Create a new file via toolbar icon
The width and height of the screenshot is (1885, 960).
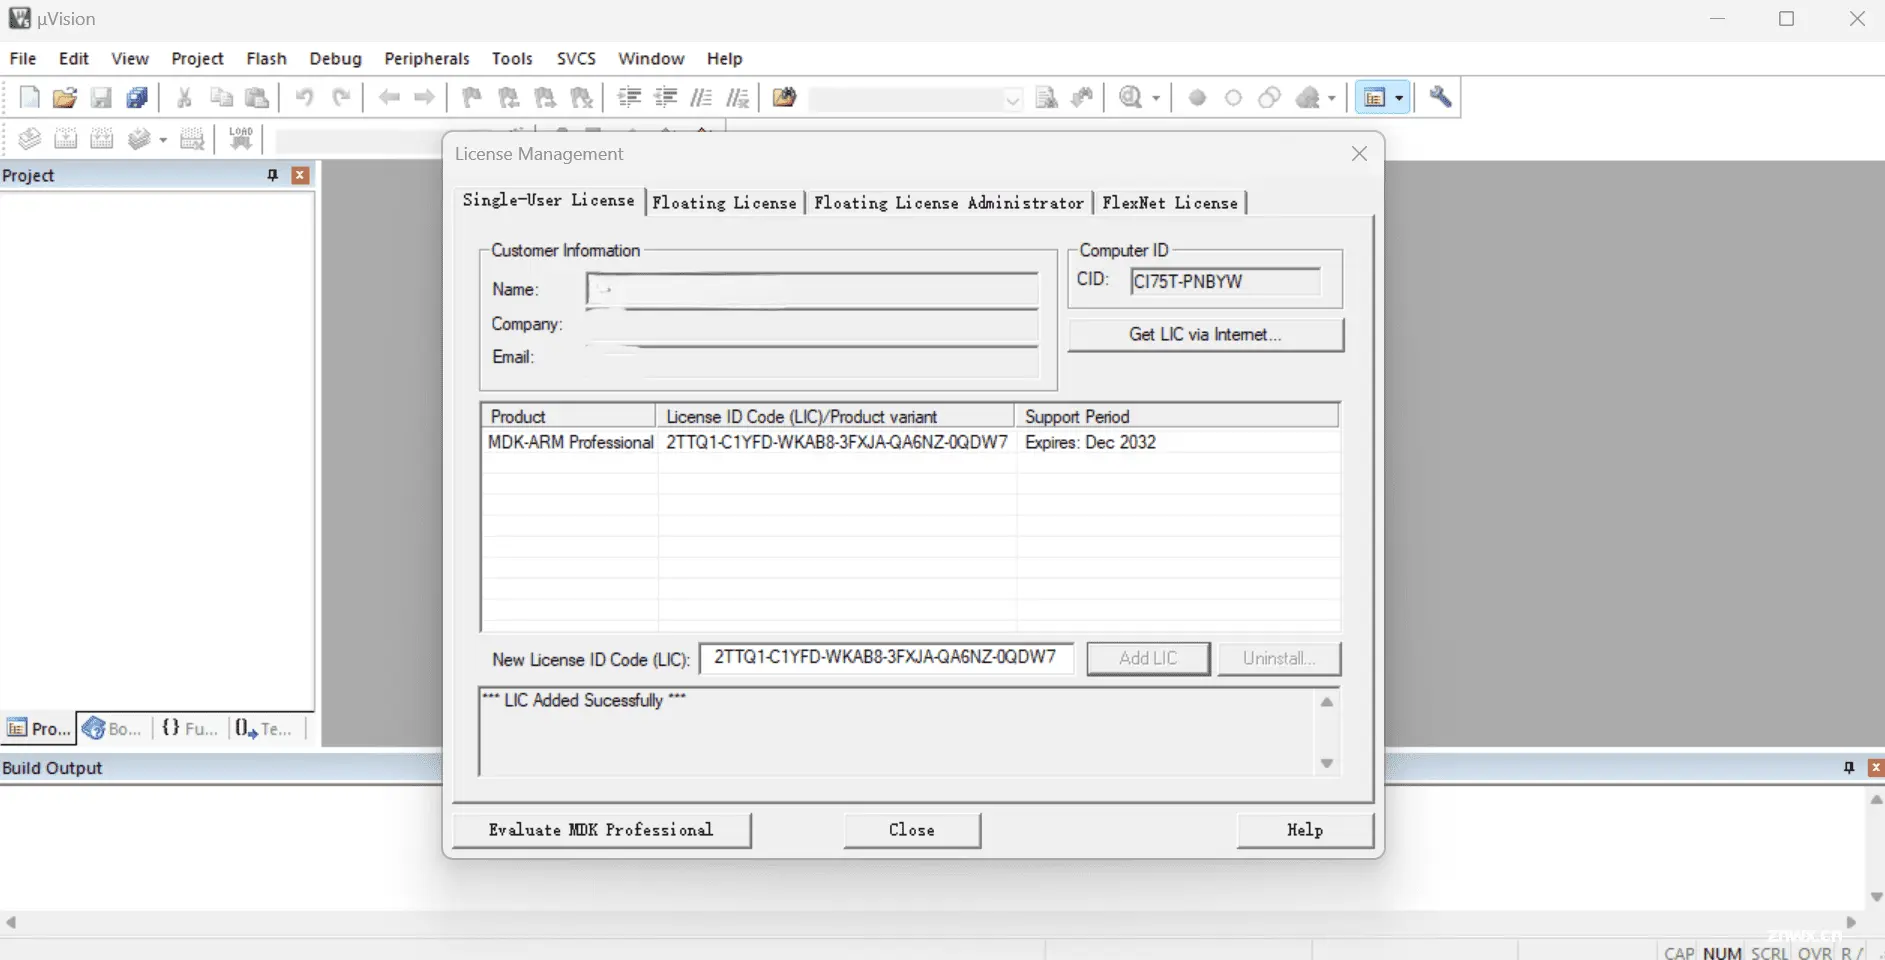coord(30,97)
